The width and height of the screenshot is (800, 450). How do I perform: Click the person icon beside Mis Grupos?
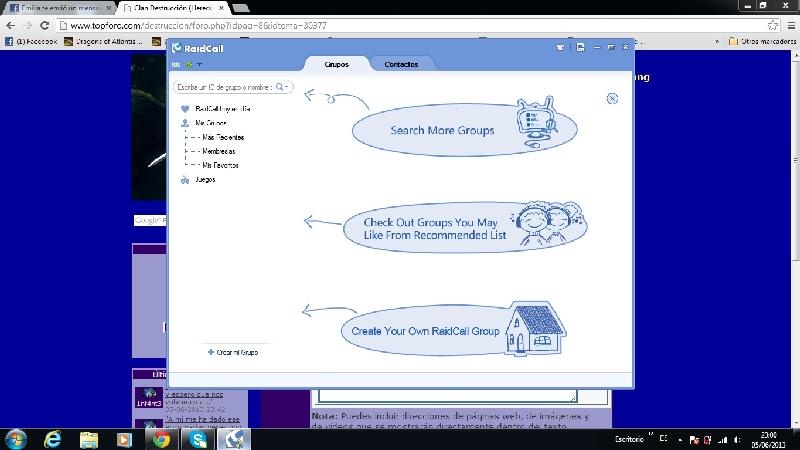[x=185, y=123]
